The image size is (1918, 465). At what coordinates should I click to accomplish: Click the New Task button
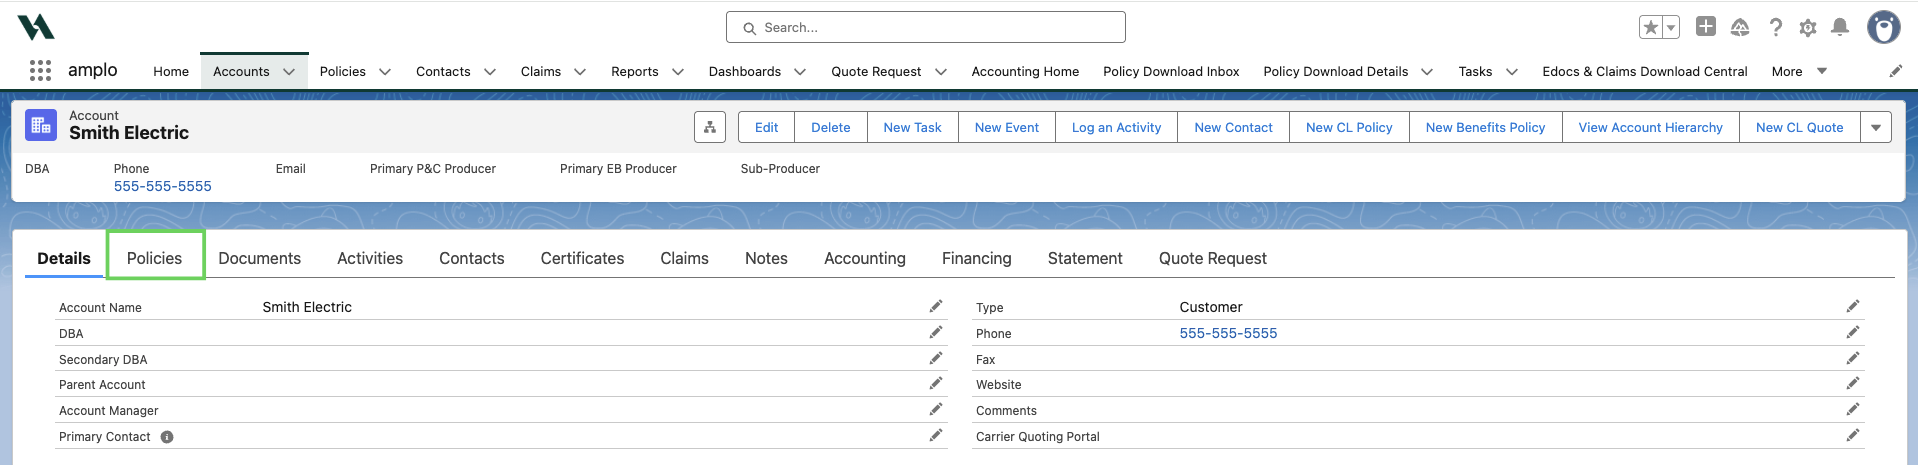click(912, 127)
